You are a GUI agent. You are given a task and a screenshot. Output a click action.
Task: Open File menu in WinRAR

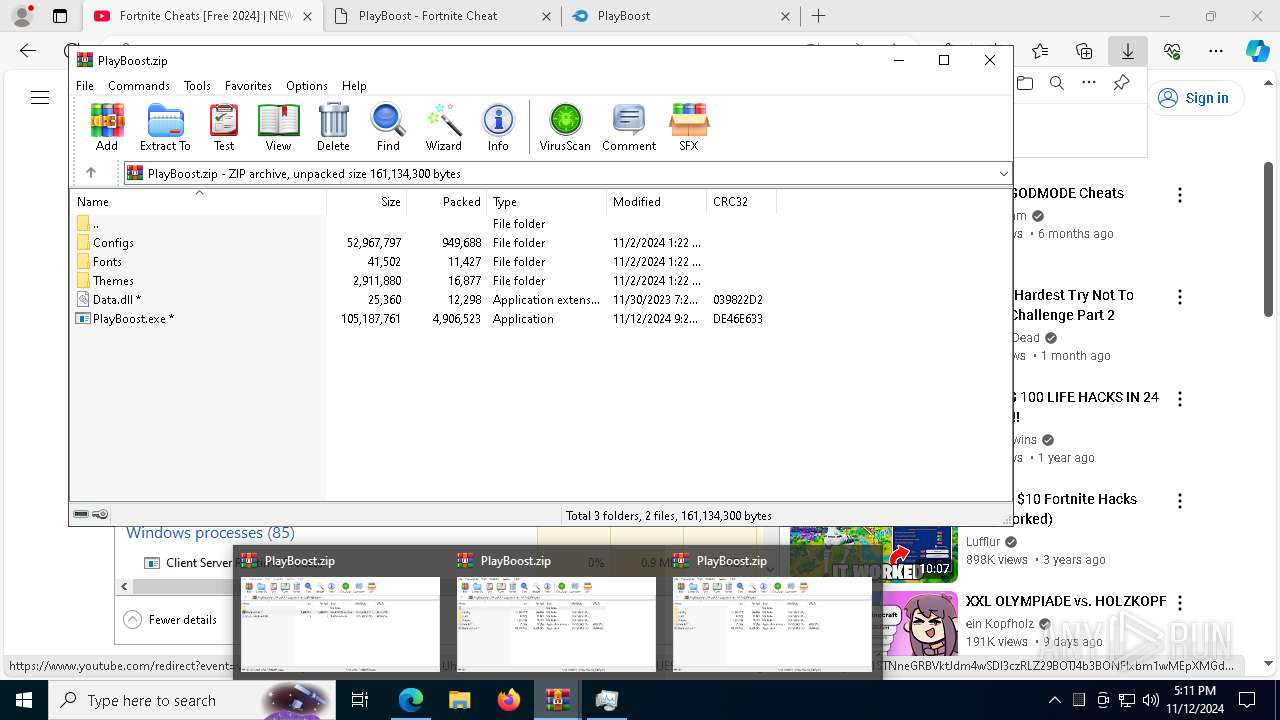tap(85, 86)
